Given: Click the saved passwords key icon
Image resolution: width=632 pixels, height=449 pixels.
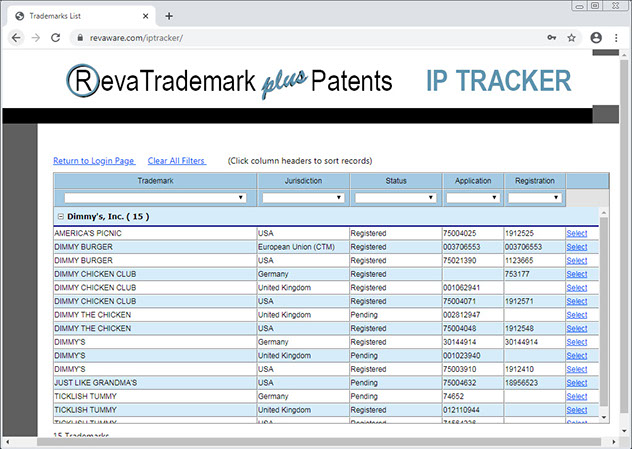Looking at the screenshot, I should (551, 38).
